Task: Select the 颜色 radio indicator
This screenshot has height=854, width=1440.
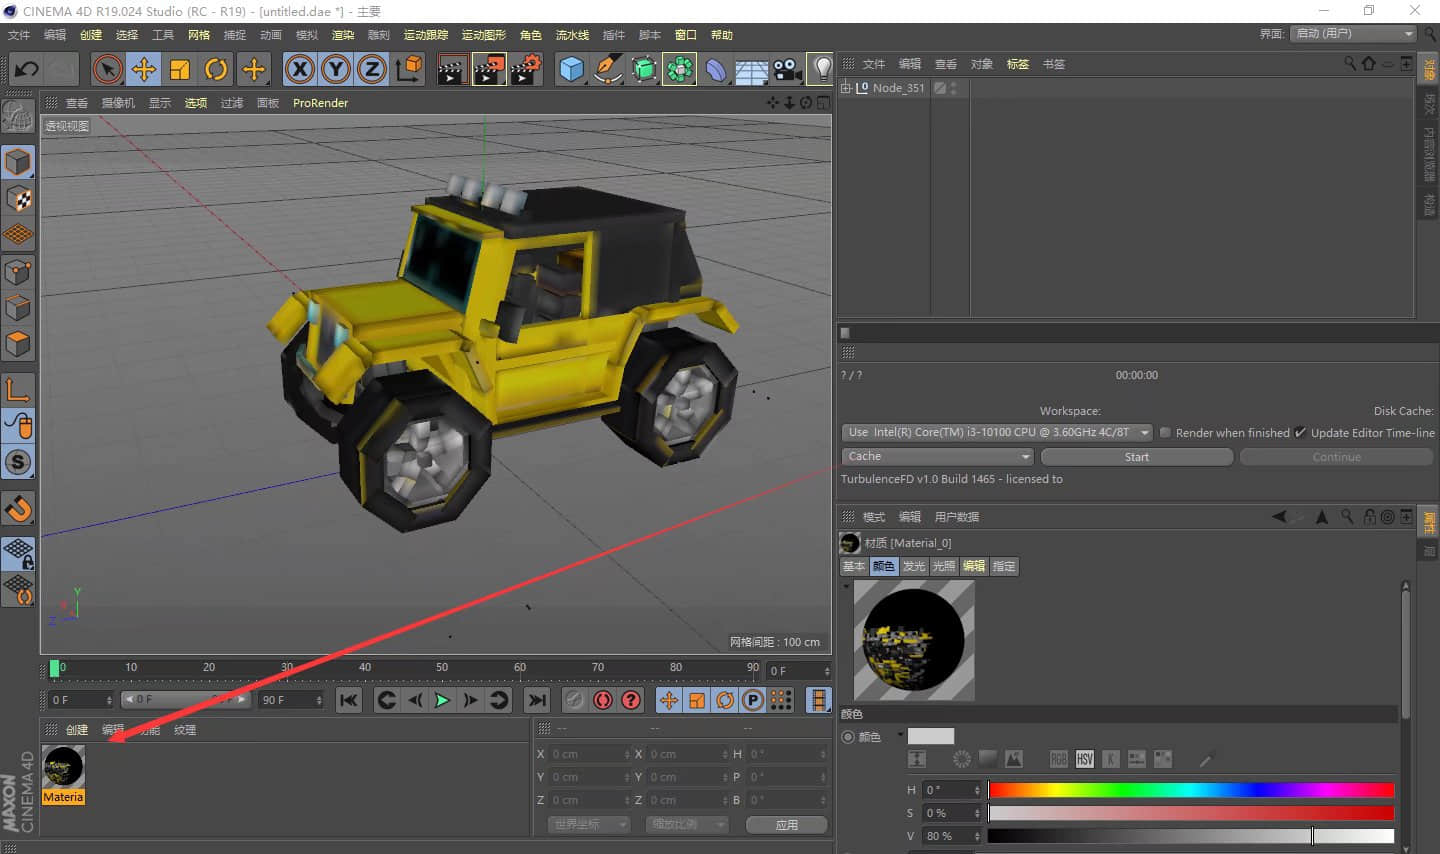Action: click(x=848, y=737)
